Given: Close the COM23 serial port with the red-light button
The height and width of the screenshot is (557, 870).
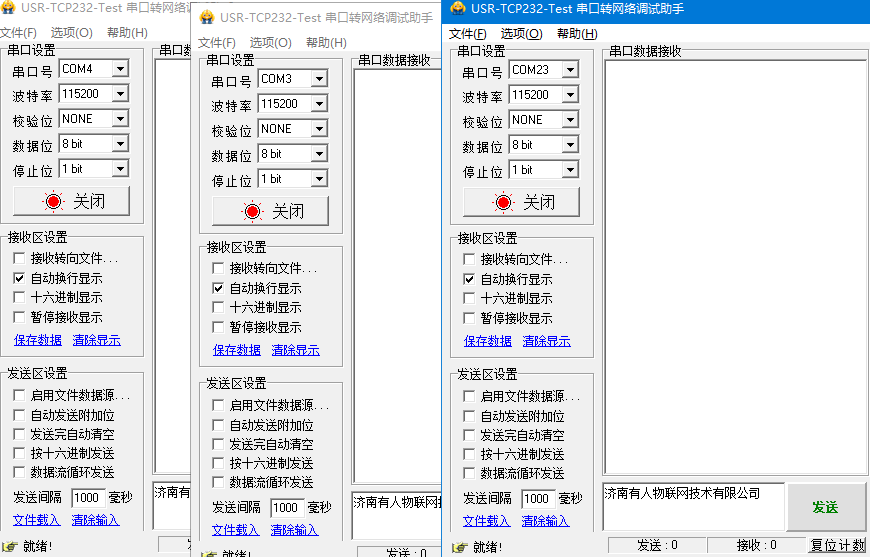Looking at the screenshot, I should [x=521, y=202].
